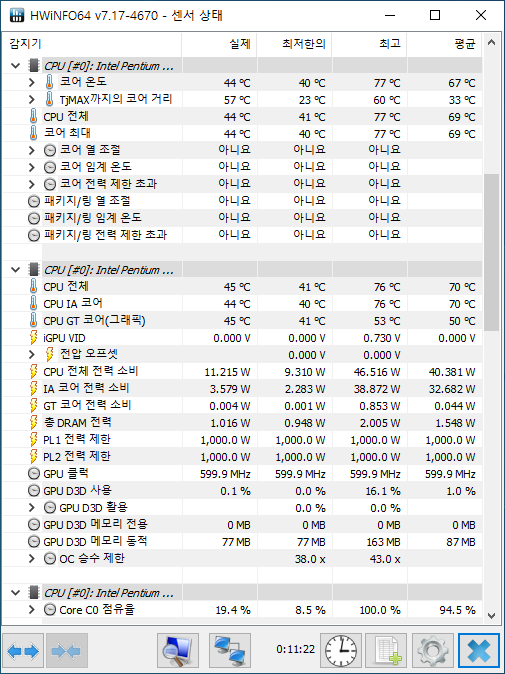Select the GPU D3D 메모리 동적 row

point(242,542)
